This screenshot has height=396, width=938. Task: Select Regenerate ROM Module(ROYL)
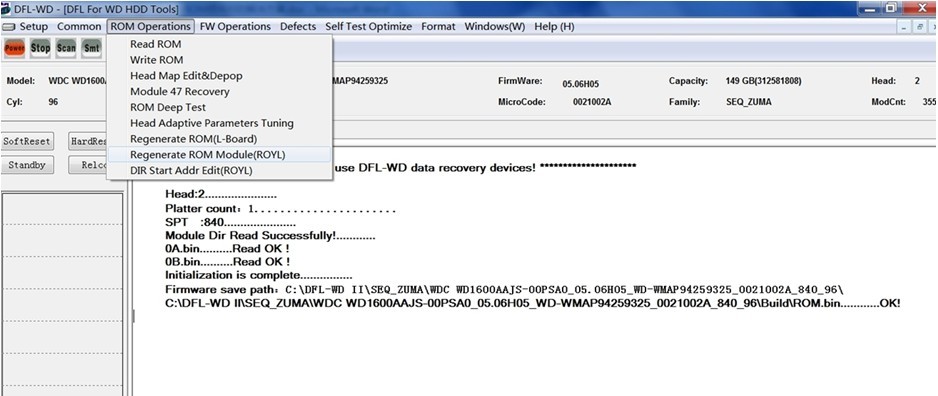point(219,154)
